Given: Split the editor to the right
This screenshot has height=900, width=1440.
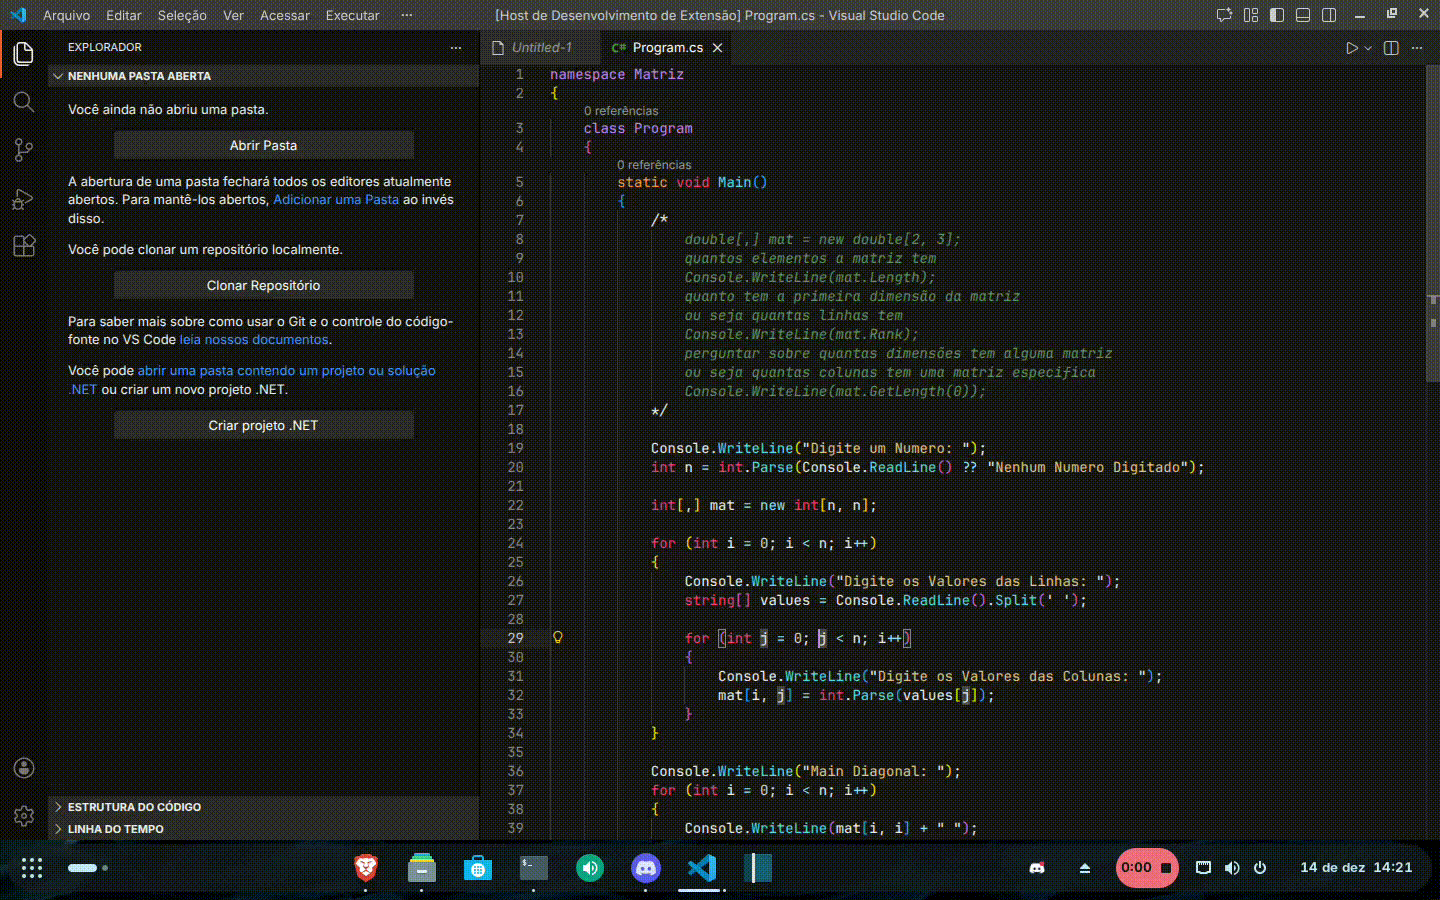Looking at the screenshot, I should (x=1391, y=48).
